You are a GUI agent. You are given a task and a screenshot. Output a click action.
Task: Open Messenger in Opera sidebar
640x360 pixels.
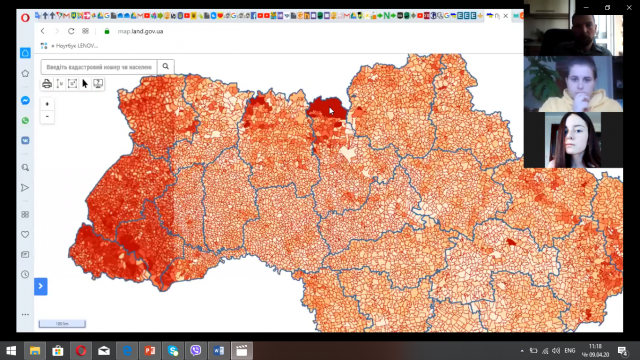point(25,100)
